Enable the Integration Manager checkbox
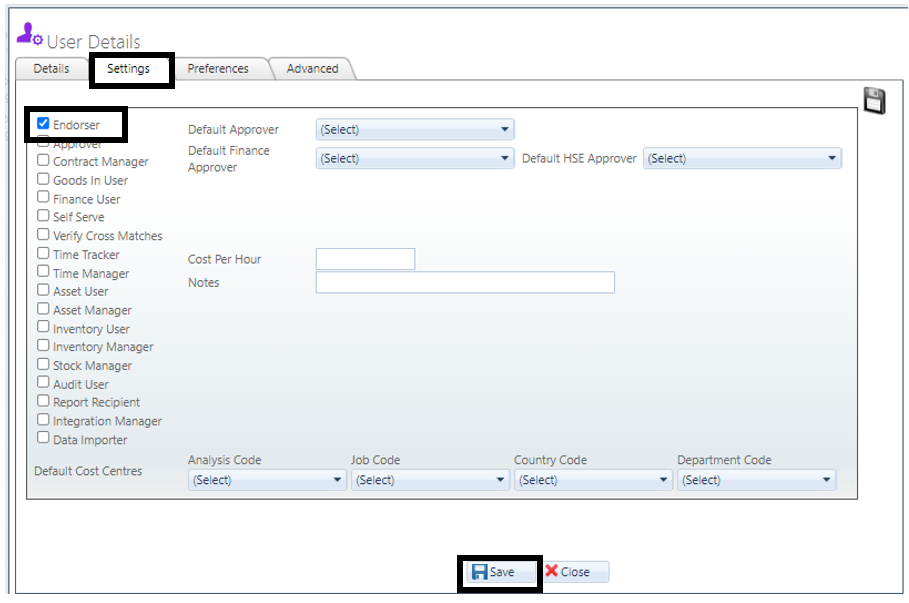Image resolution: width=909 pixels, height=603 pixels. [43, 419]
